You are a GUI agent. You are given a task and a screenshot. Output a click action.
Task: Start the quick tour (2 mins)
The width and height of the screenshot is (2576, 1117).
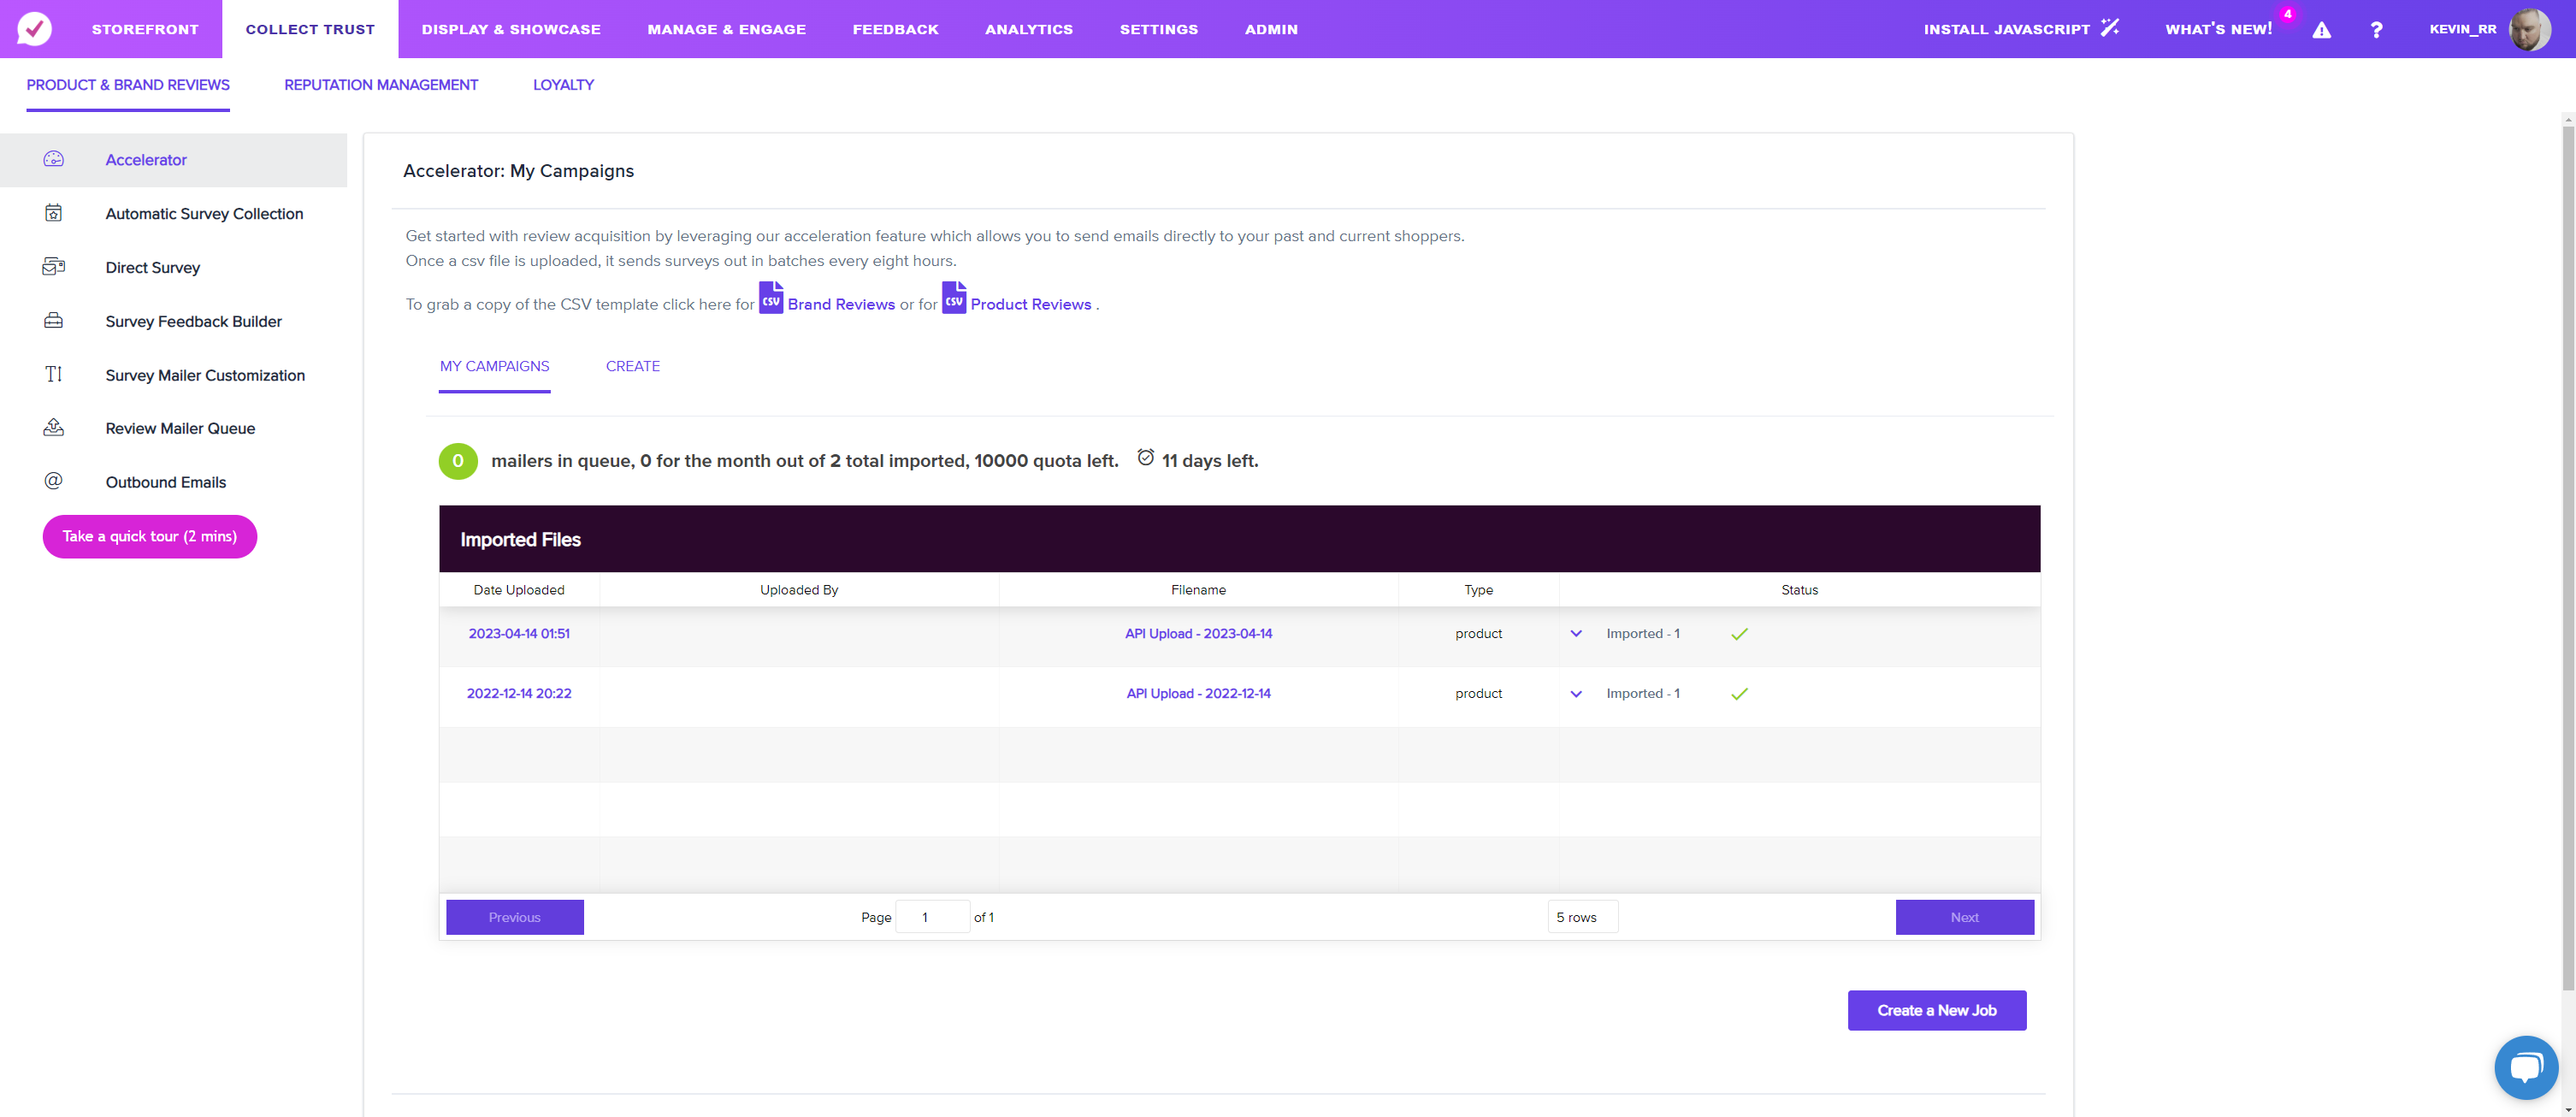point(150,537)
